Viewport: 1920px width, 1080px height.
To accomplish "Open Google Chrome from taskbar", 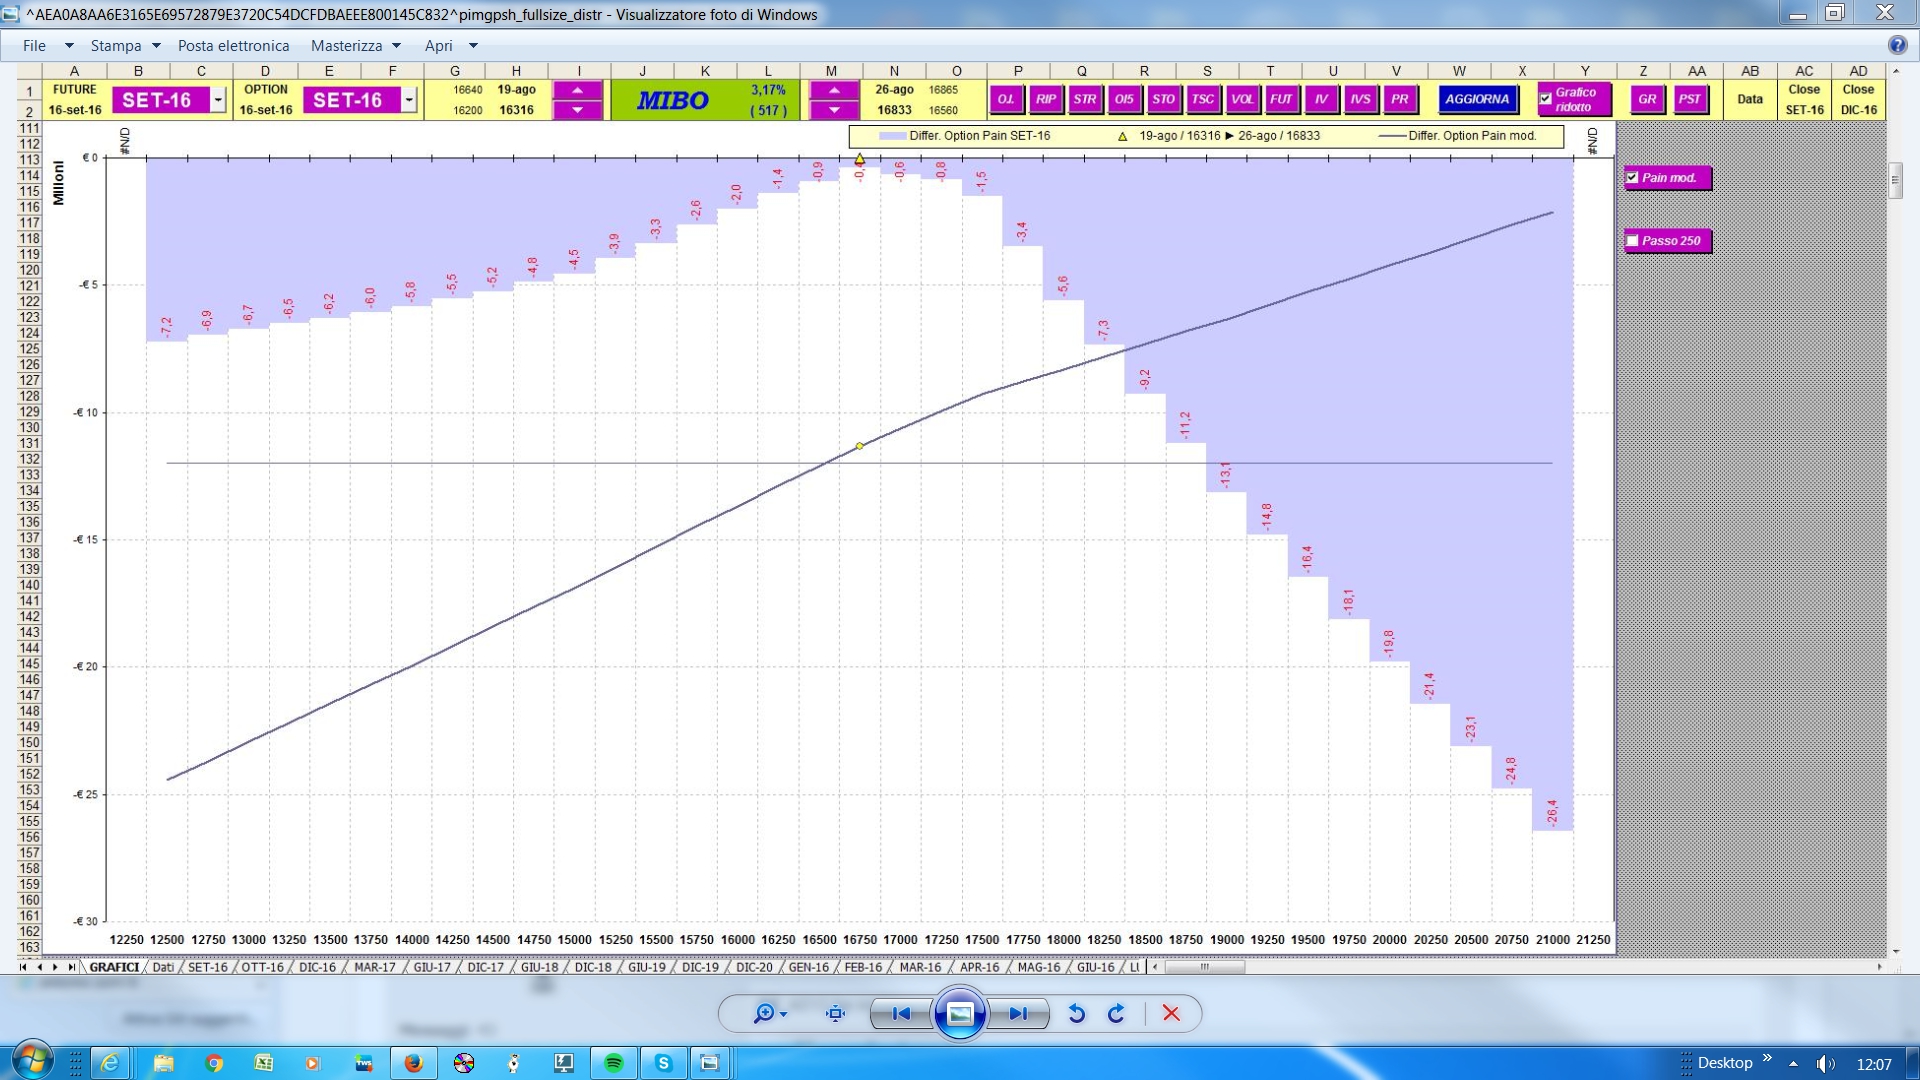I will (x=214, y=1063).
